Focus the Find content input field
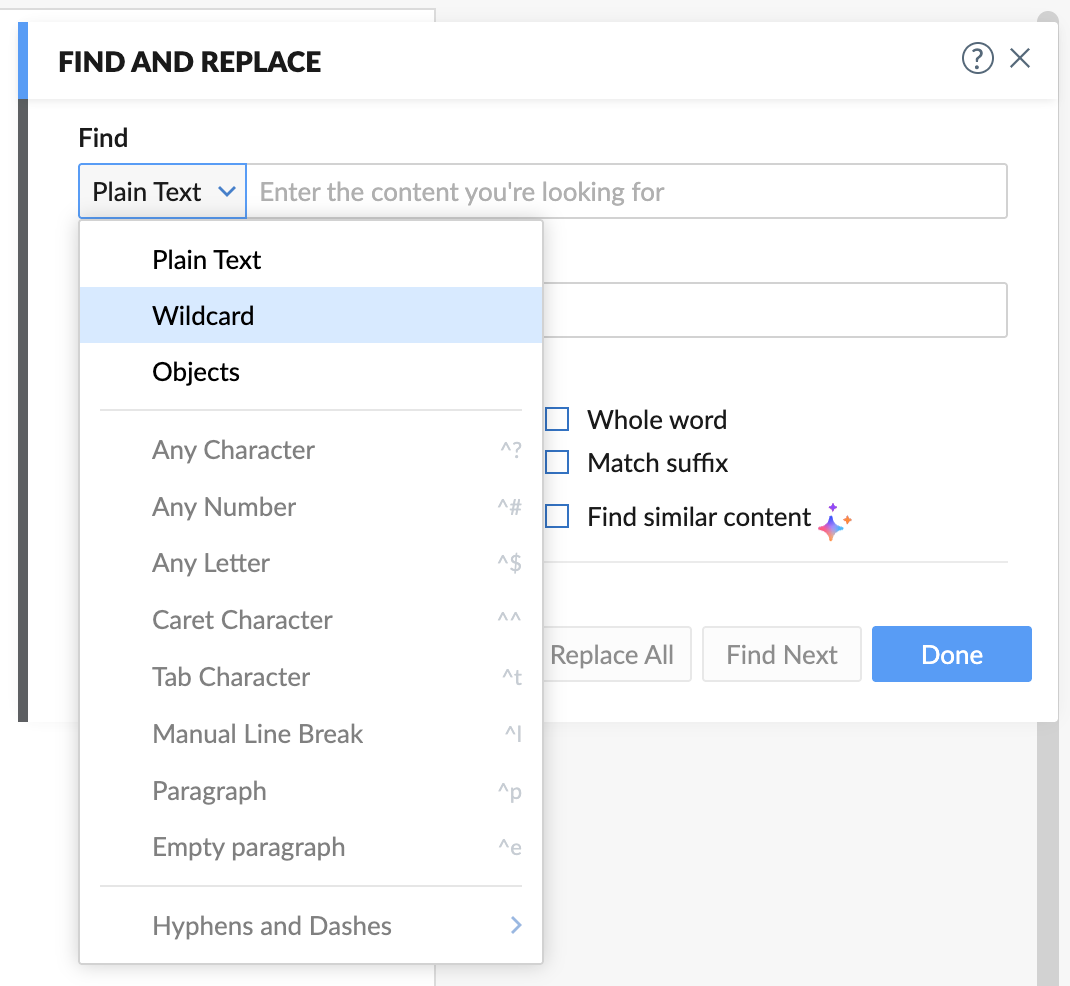This screenshot has height=986, width=1070. (x=627, y=191)
